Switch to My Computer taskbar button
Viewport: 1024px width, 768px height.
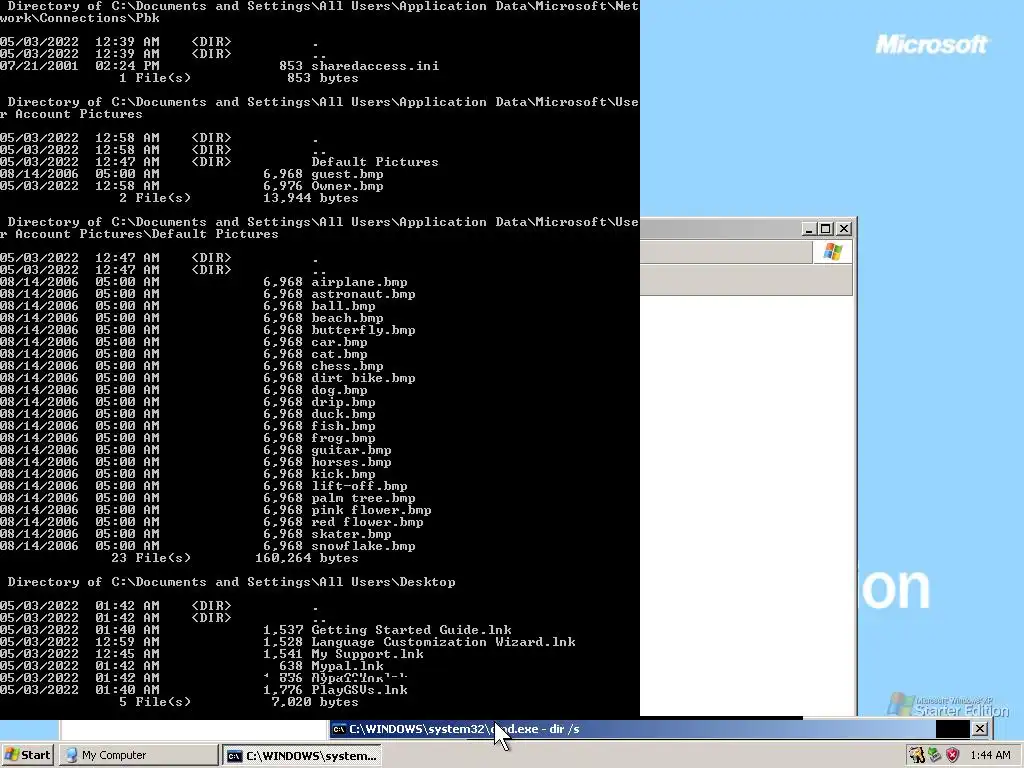coord(138,755)
